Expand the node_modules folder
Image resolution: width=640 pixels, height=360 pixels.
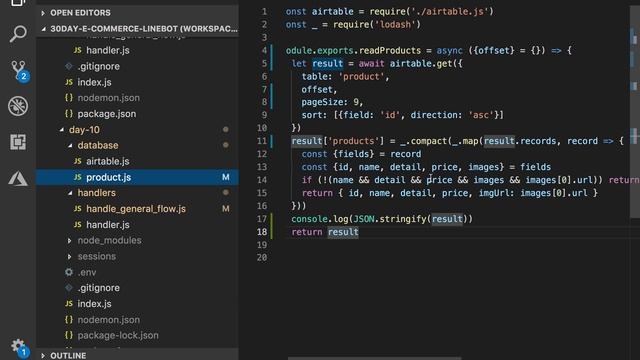[x=69, y=240]
